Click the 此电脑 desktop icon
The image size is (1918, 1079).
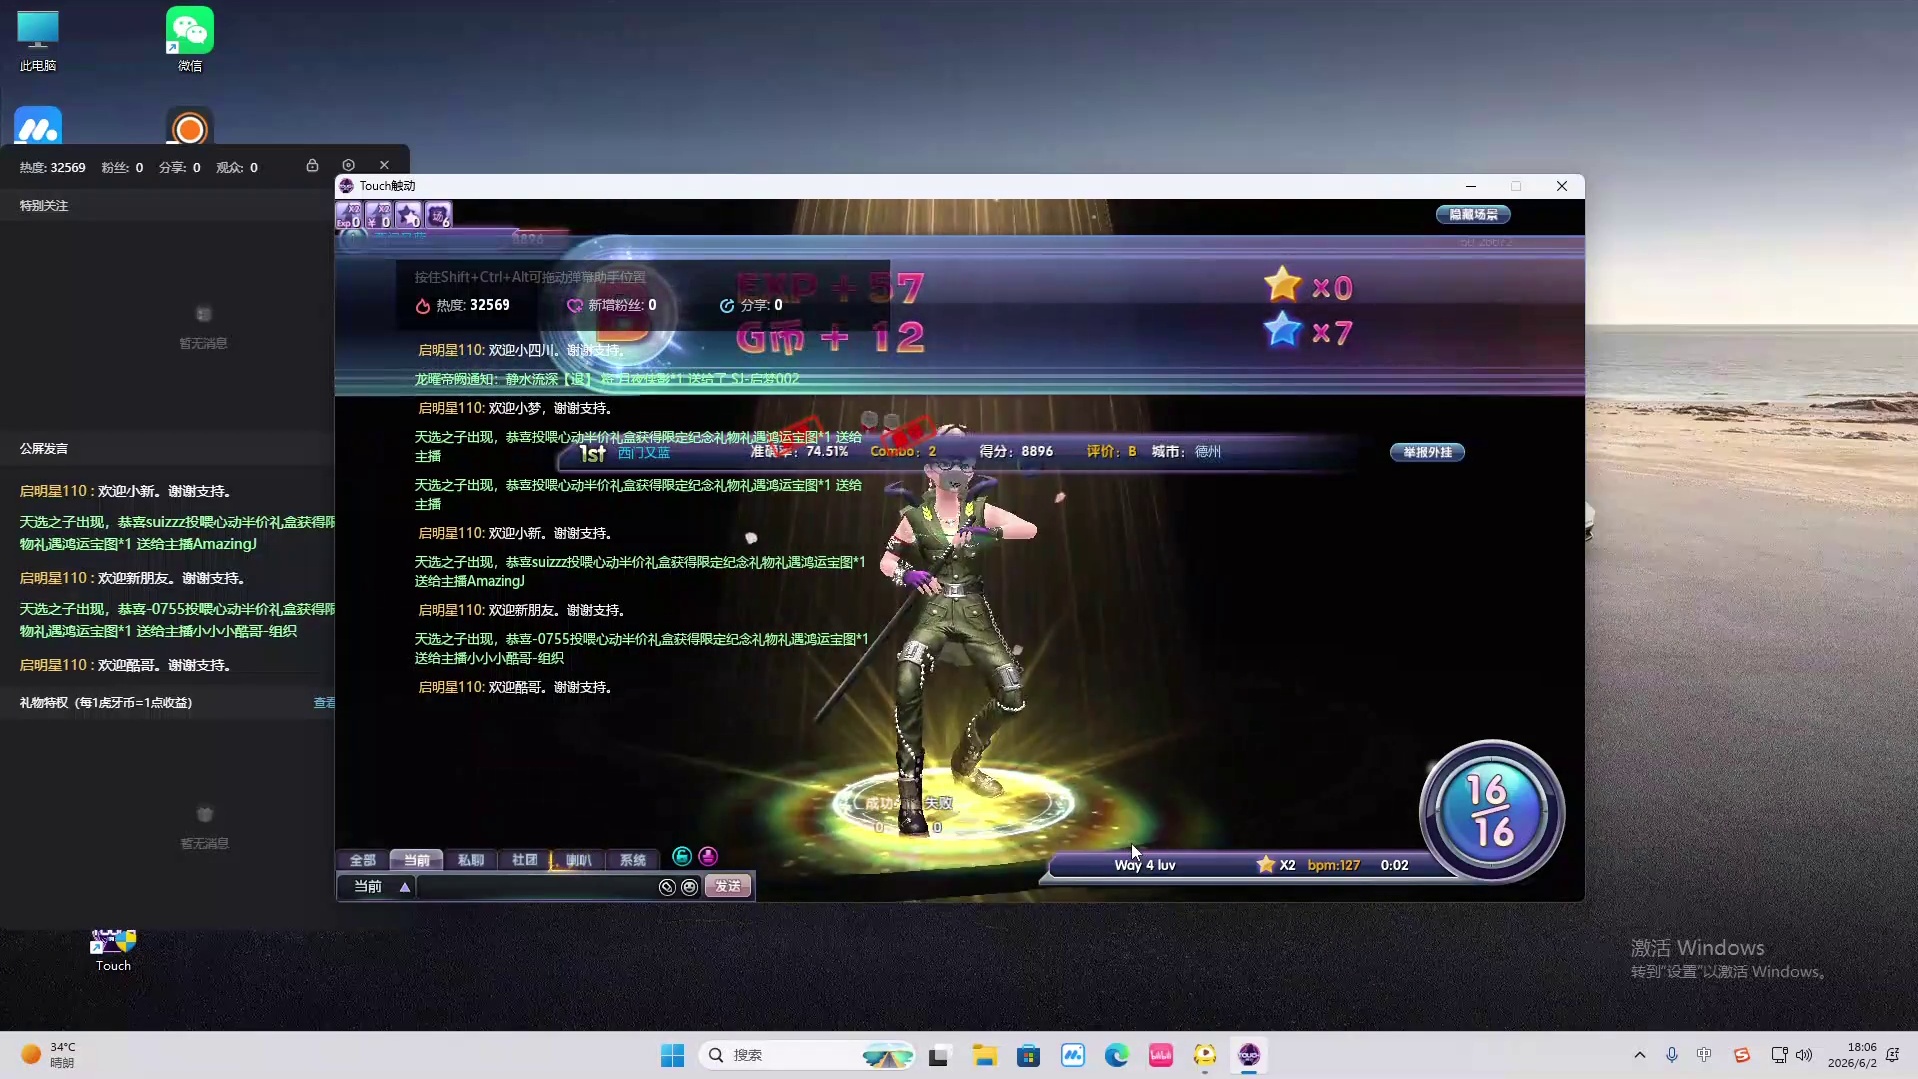point(38,41)
